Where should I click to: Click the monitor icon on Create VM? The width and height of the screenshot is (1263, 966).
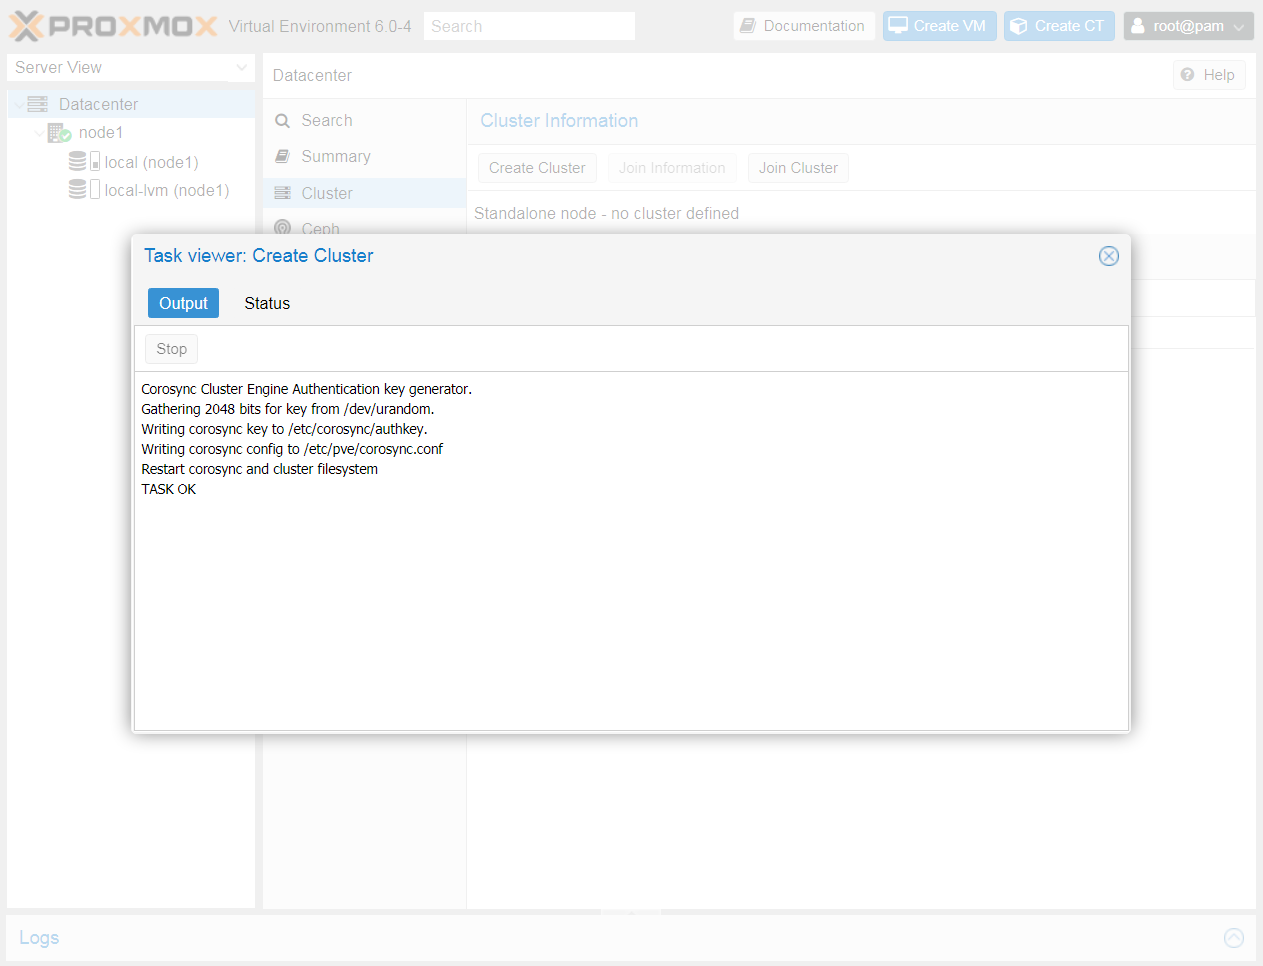point(898,26)
